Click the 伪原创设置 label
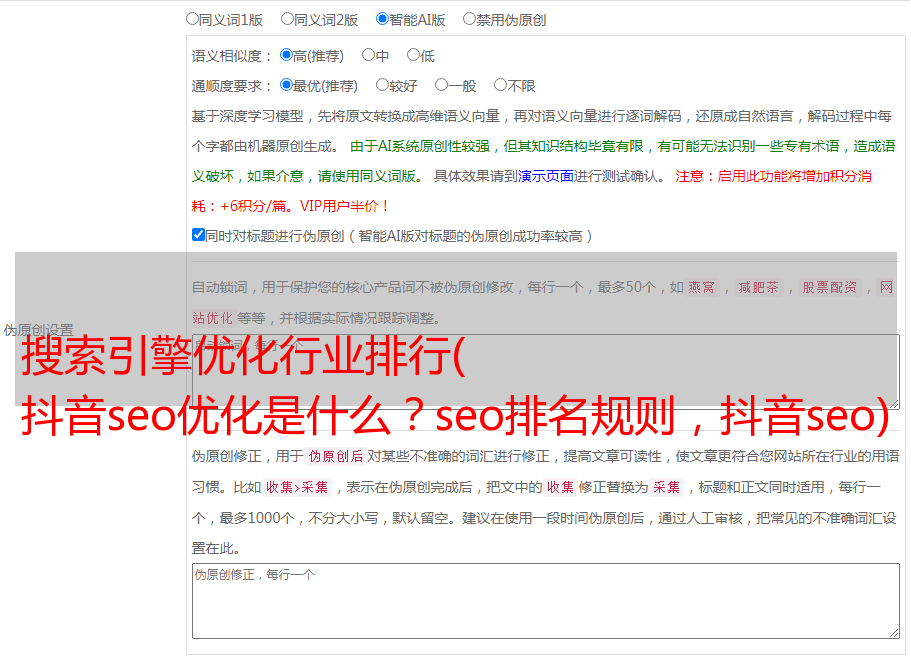911x658 pixels. (x=38, y=330)
